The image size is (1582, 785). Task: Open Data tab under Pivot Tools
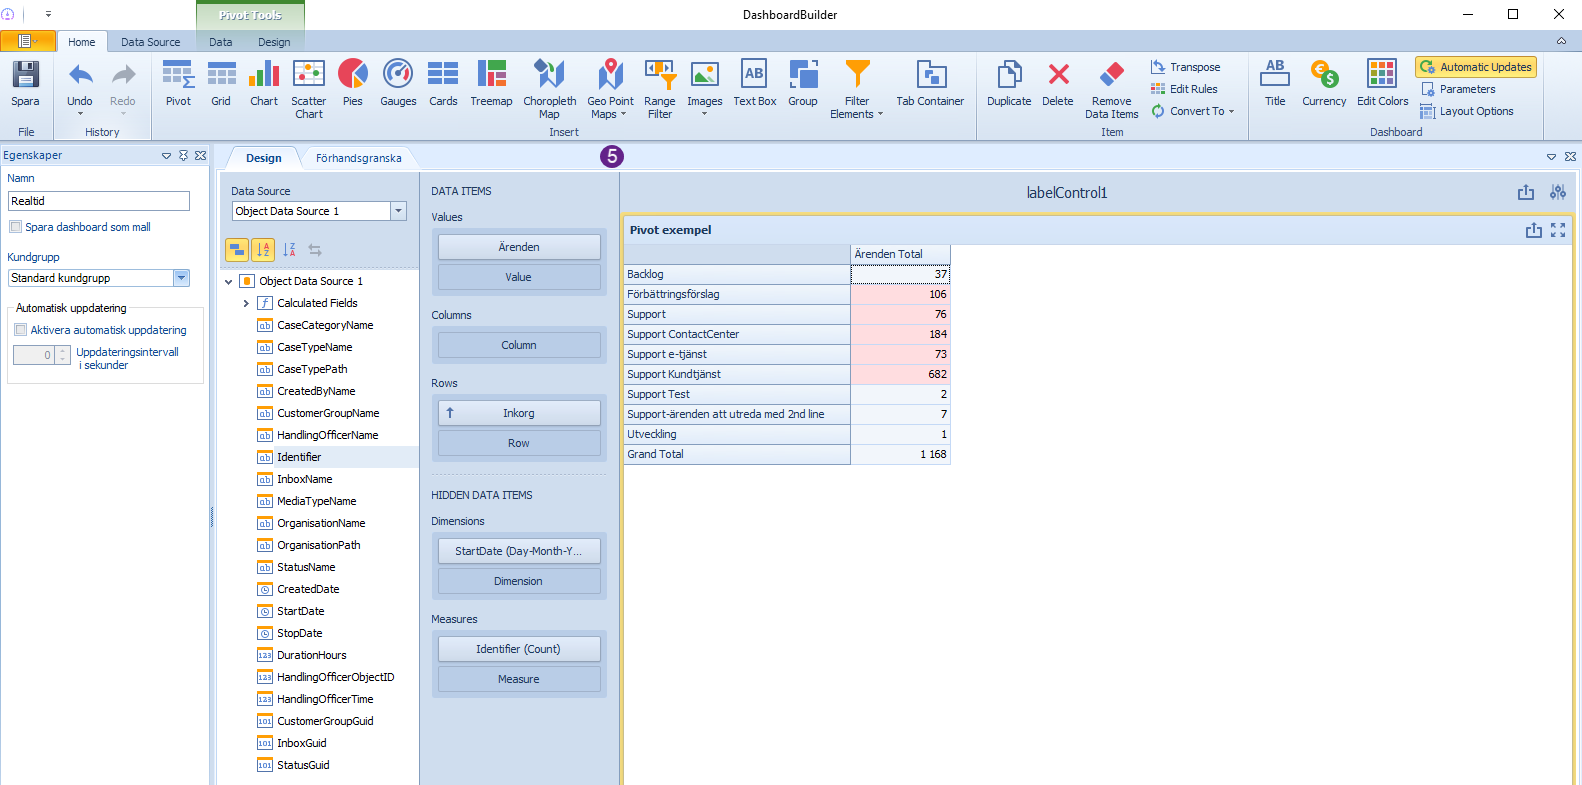tap(221, 42)
